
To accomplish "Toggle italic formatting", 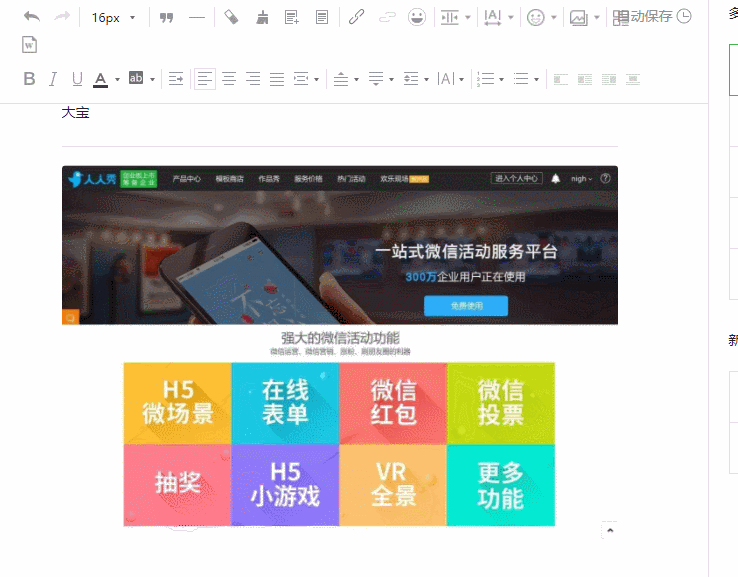I will click(x=53, y=79).
